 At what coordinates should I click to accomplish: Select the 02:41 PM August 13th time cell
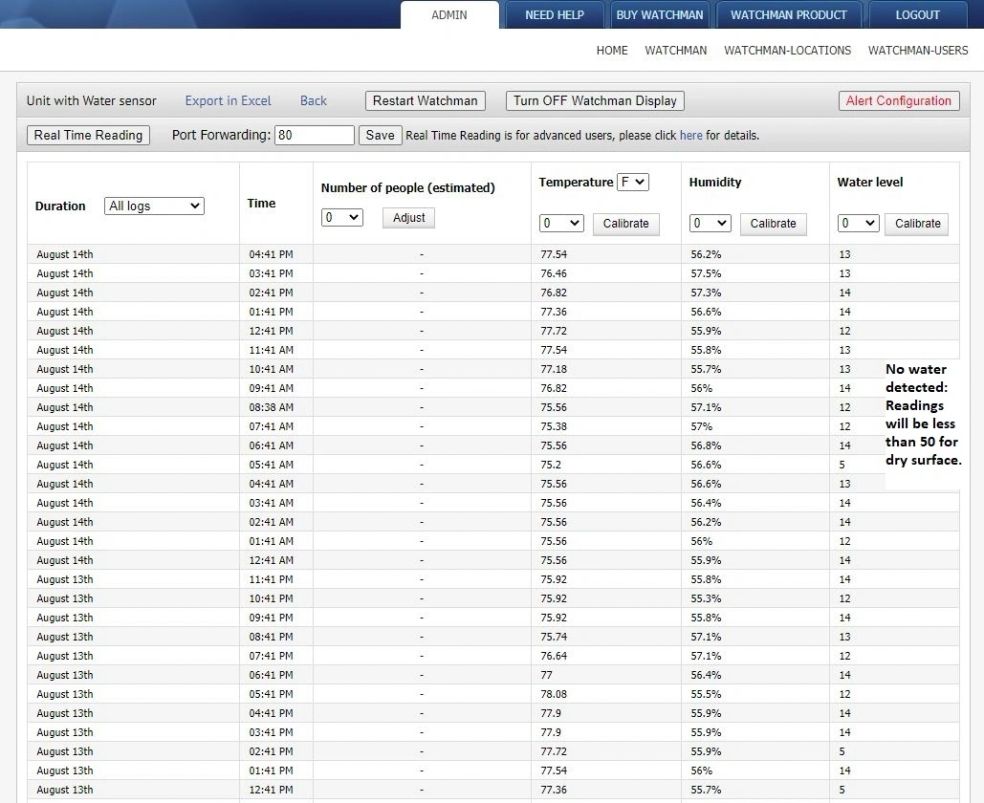point(271,752)
